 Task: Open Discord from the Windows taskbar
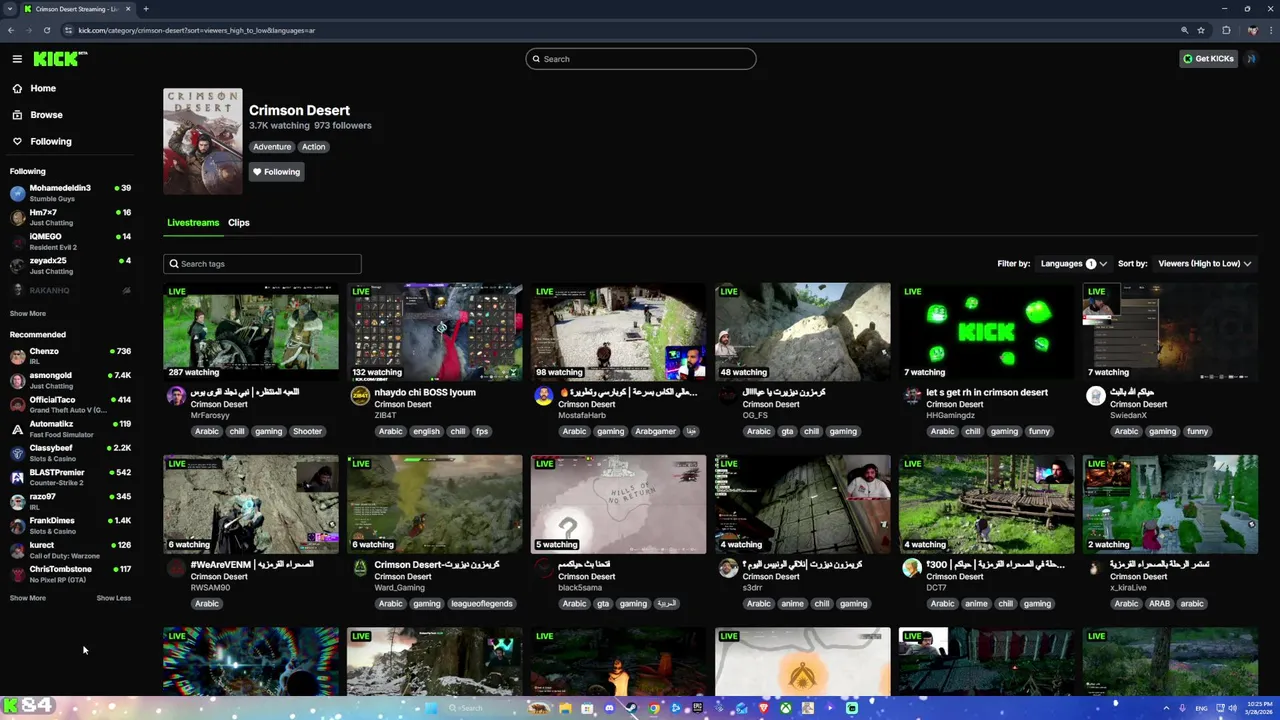609,708
